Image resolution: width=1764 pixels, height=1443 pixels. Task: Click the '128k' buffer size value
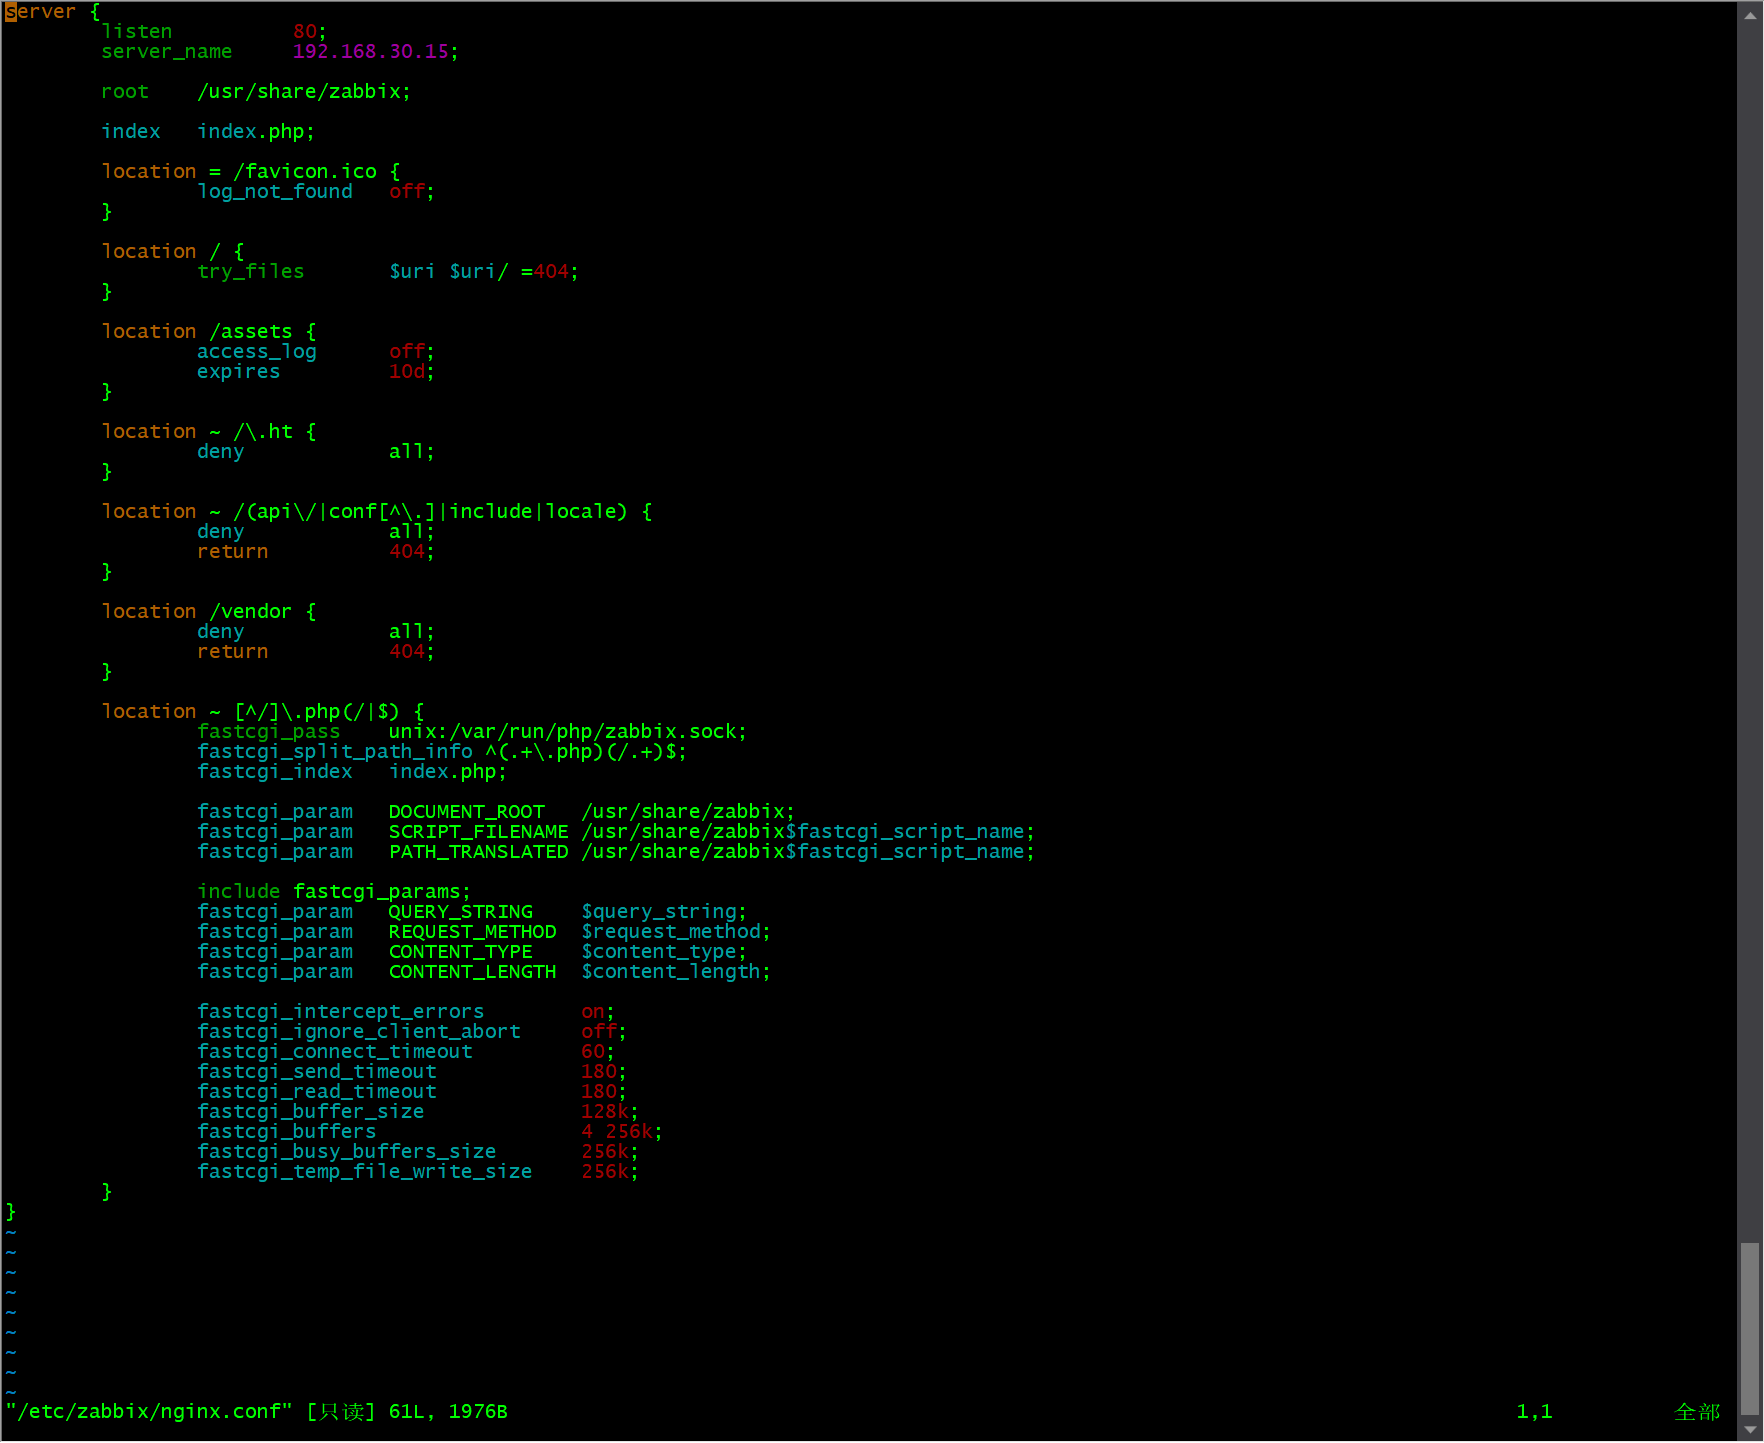pos(605,1111)
